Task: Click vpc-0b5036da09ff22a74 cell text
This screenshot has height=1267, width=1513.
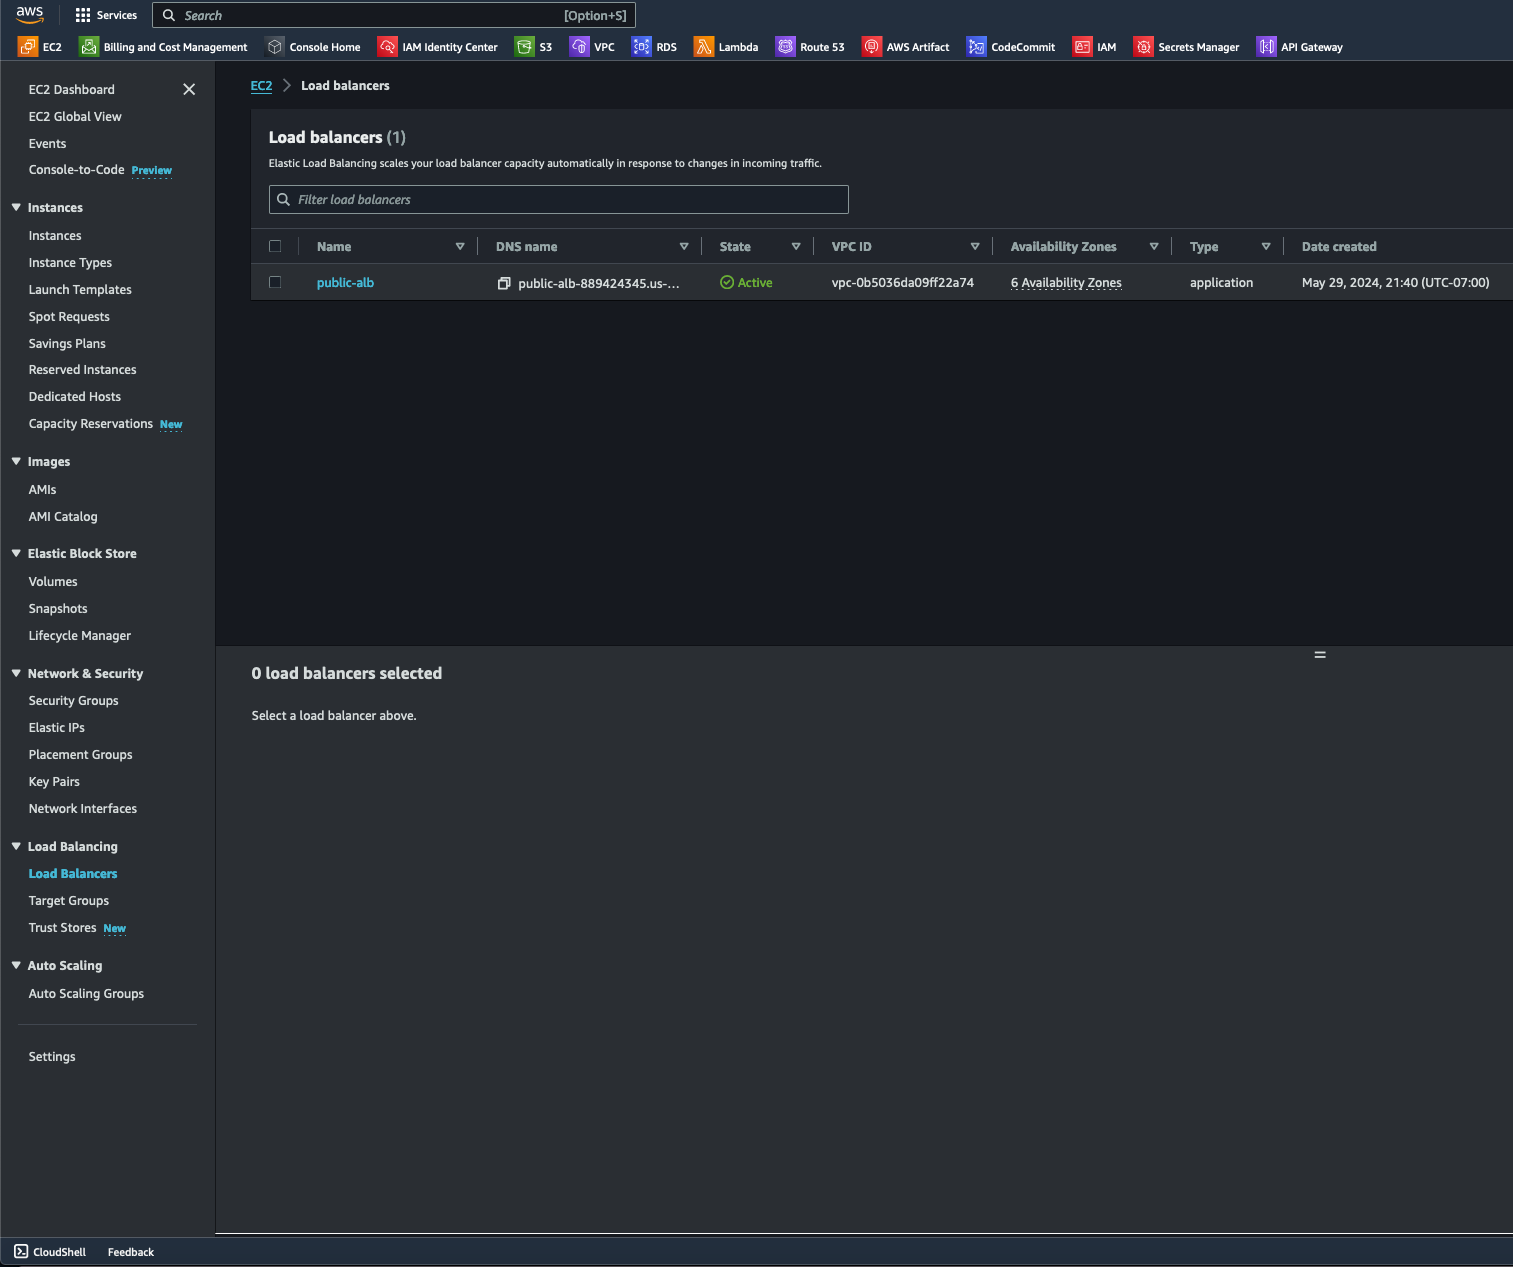Action: point(903,283)
